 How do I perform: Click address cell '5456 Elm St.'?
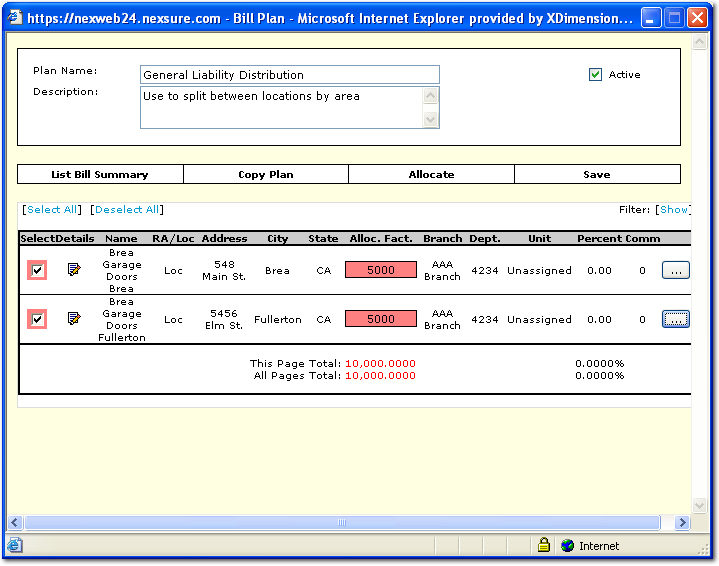[224, 319]
